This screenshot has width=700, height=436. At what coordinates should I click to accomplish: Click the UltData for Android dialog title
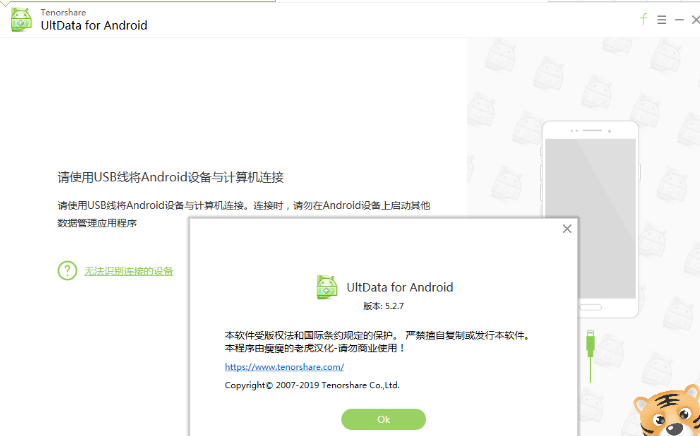(x=400, y=287)
